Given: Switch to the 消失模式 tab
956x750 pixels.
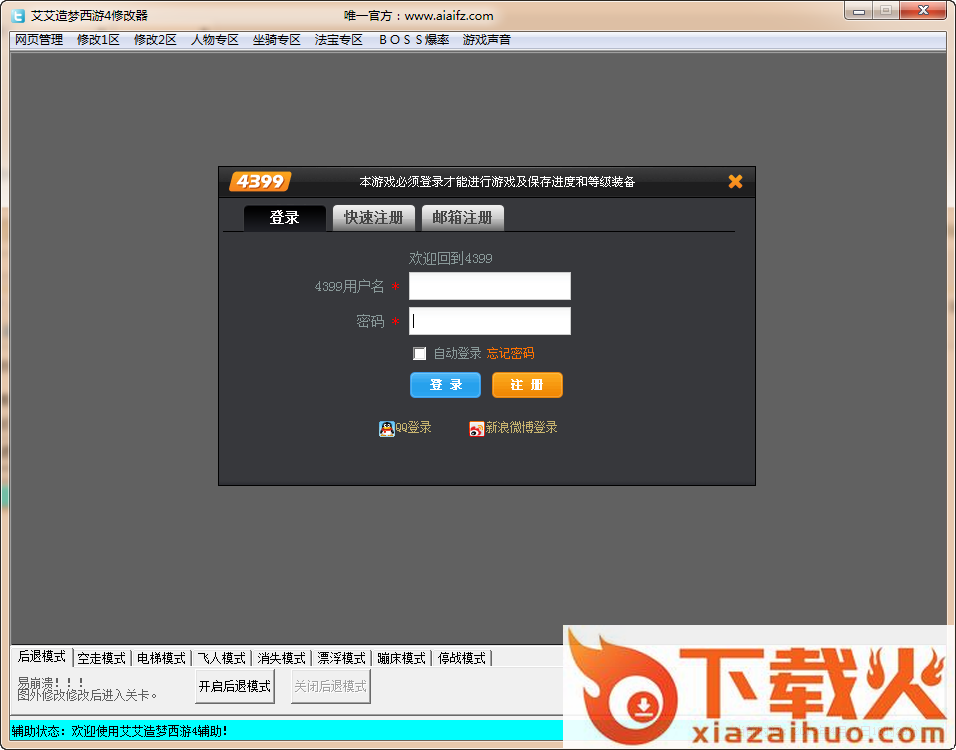Looking at the screenshot, I should (281, 659).
